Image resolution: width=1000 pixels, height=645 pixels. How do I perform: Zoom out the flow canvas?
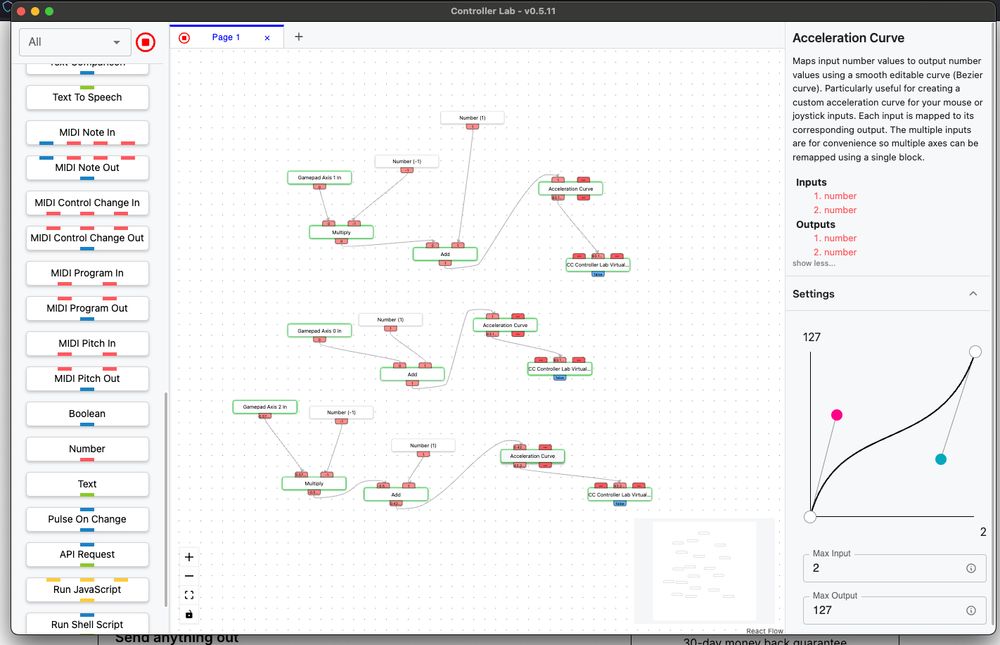(x=189, y=576)
